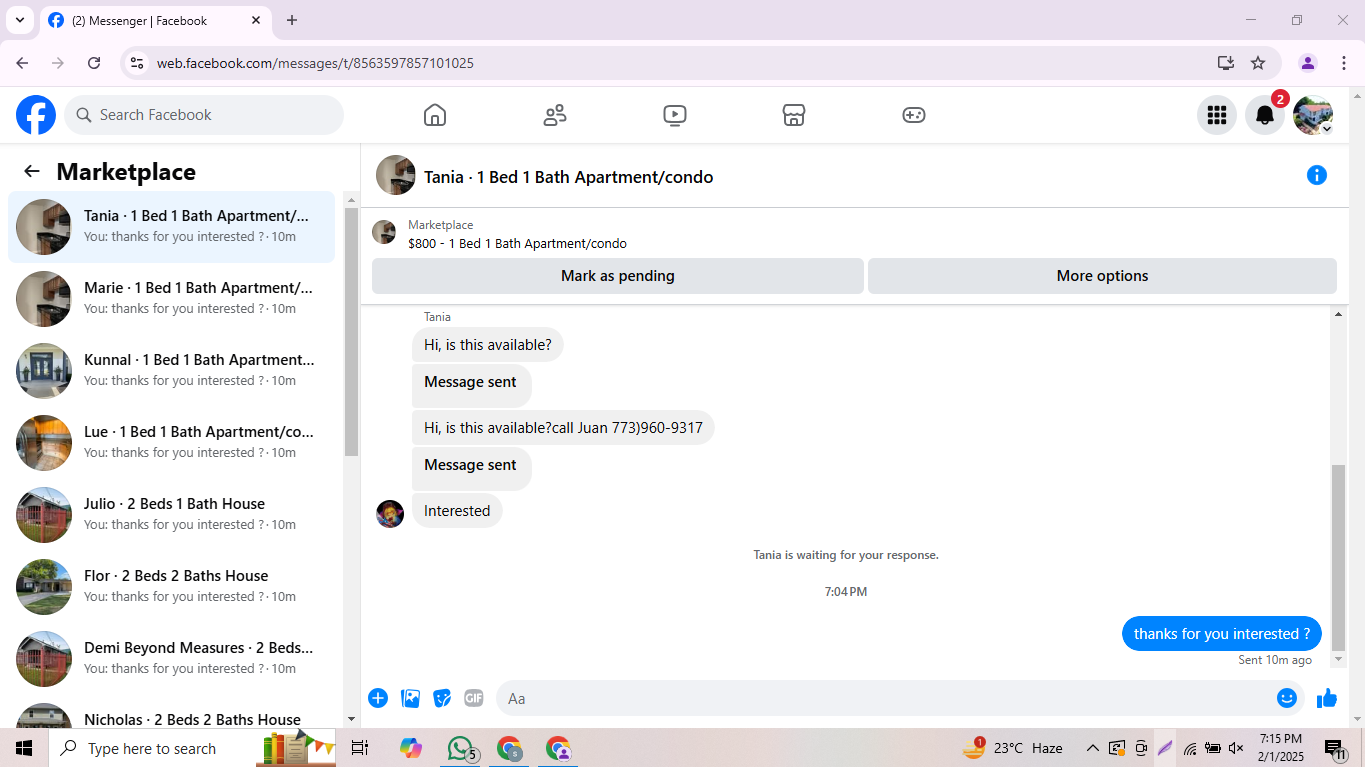The height and width of the screenshot is (767, 1365).
Task: Open Lue conversation in list
Action: click(x=172, y=443)
